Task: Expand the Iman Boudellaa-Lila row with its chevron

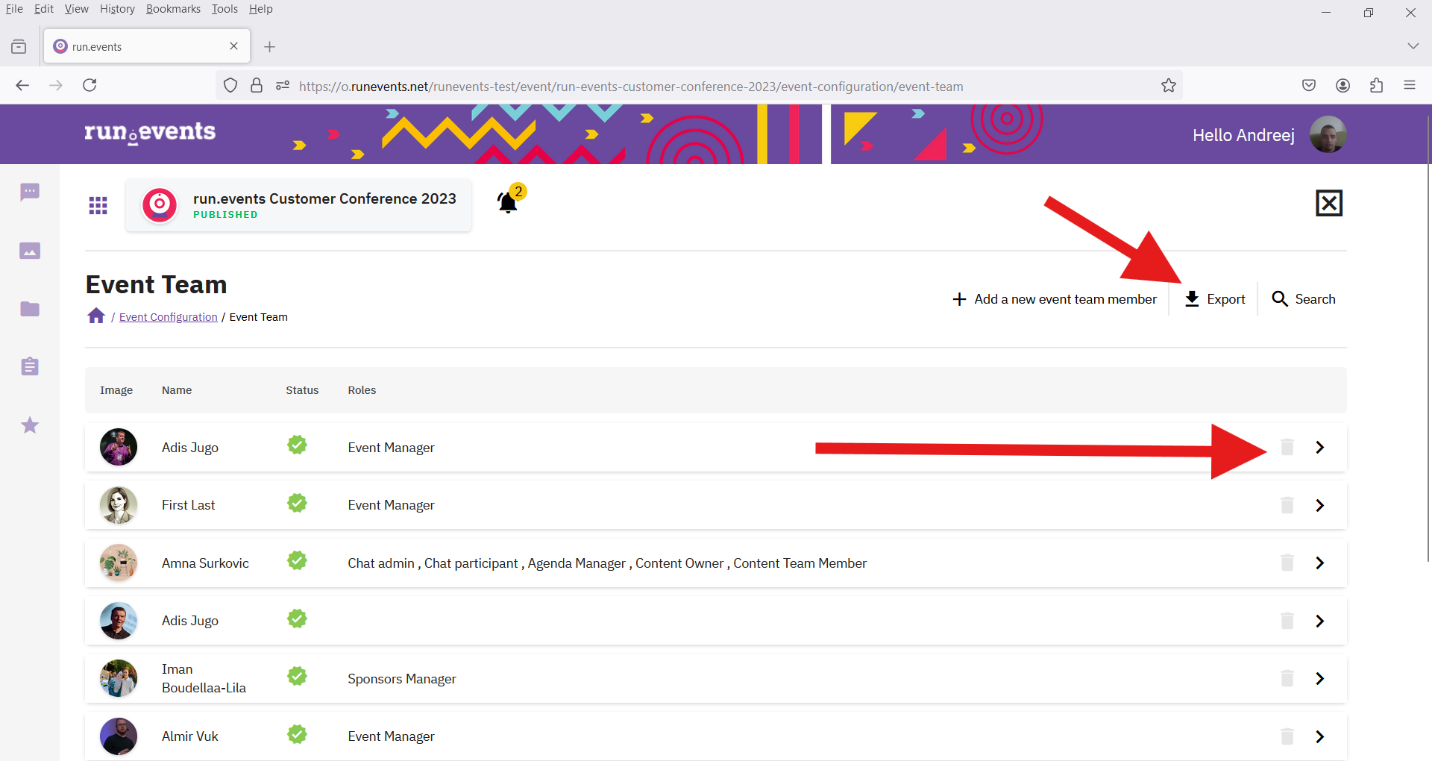Action: click(x=1320, y=679)
